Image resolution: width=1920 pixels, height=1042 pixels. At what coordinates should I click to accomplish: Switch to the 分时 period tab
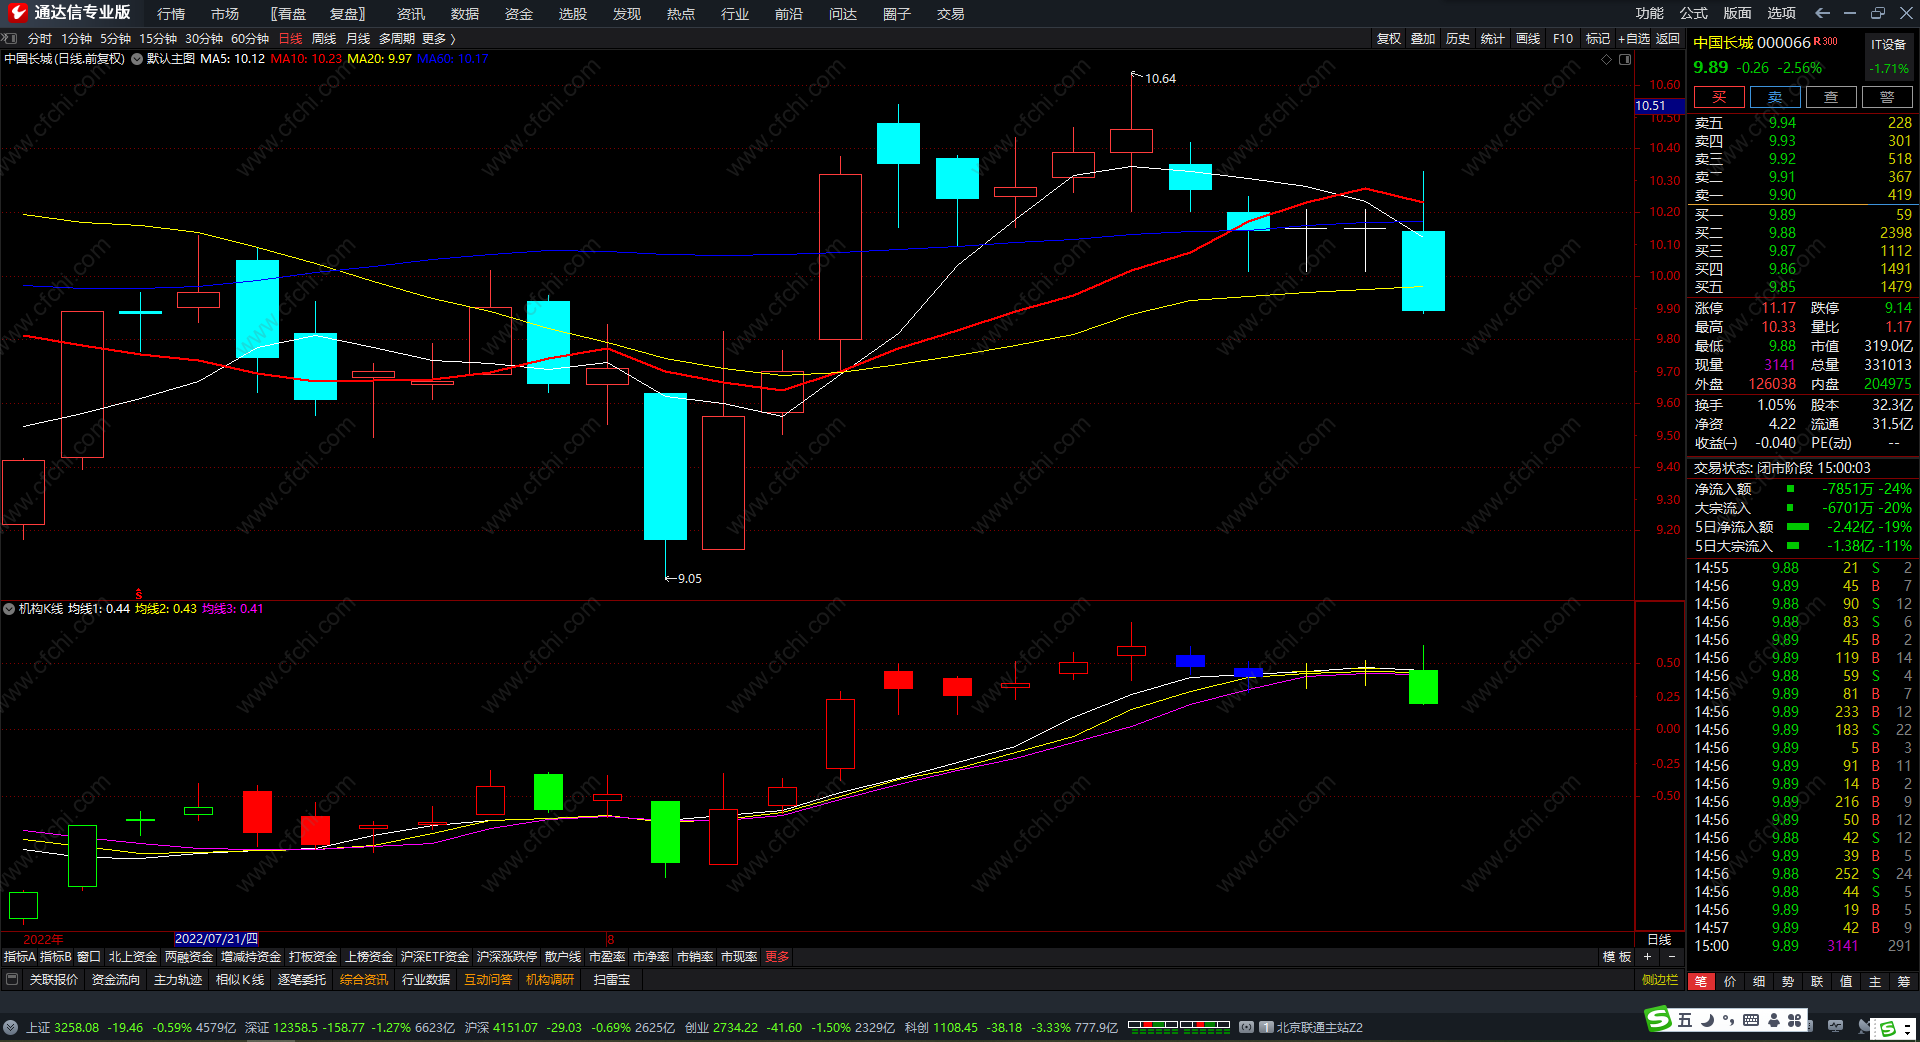40,38
